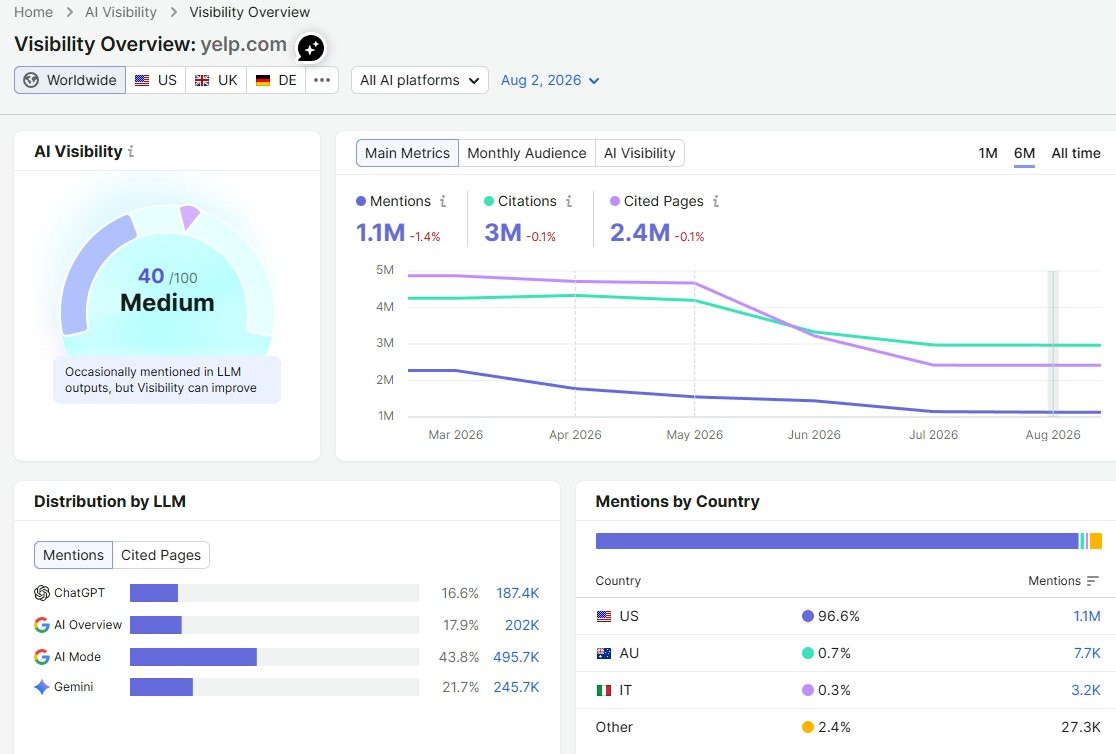Screen dimensions: 1116x754
Task: Toggle the Mentions series dot in the chart legend
Action: [x=361, y=201]
